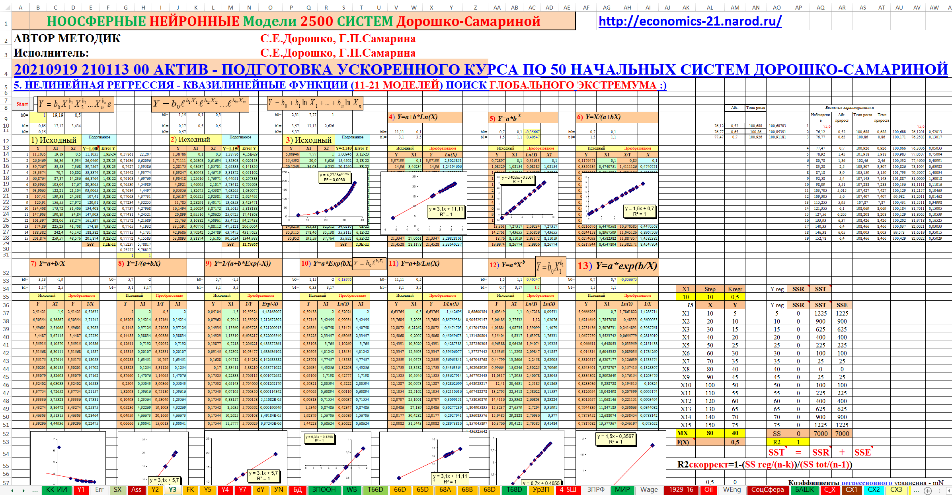Open the ЗПООП sheet tab
Screen dimensions: 952x495
tap(327, 490)
